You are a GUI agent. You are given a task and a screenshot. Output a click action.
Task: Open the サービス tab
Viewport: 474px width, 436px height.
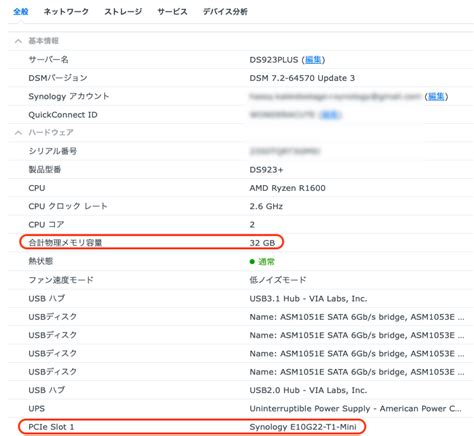(172, 12)
